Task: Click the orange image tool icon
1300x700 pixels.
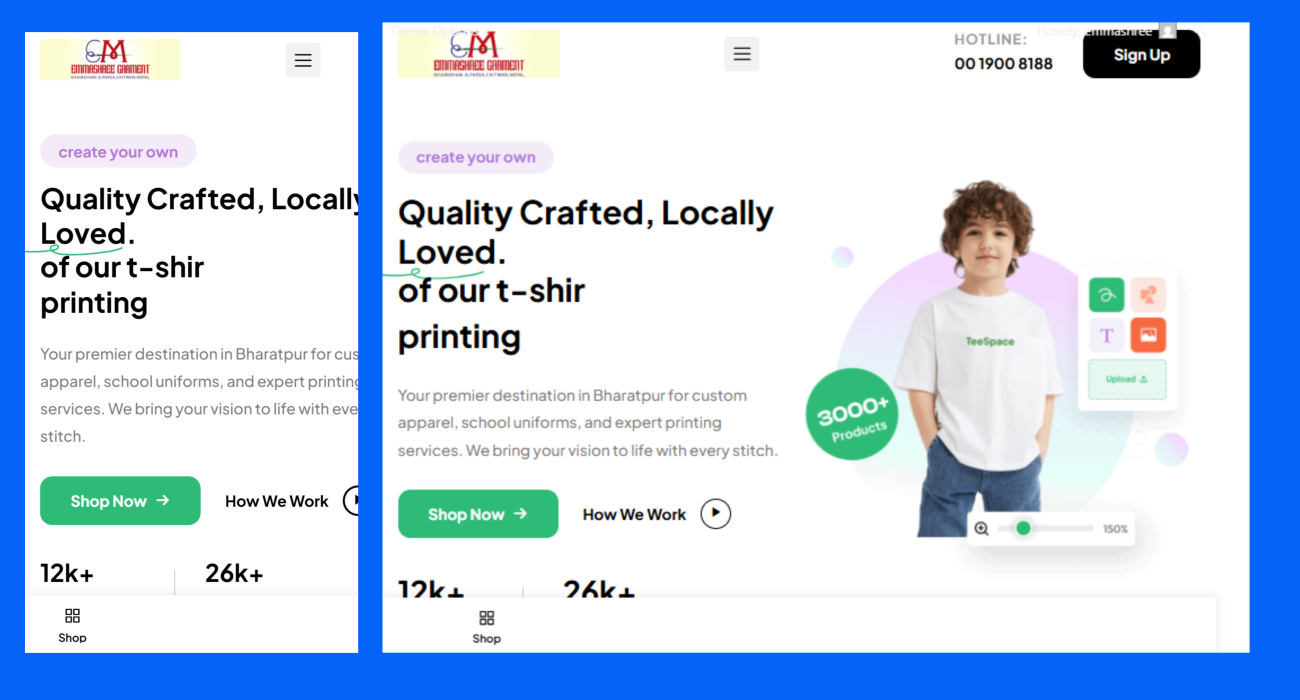Action: coord(1148,335)
